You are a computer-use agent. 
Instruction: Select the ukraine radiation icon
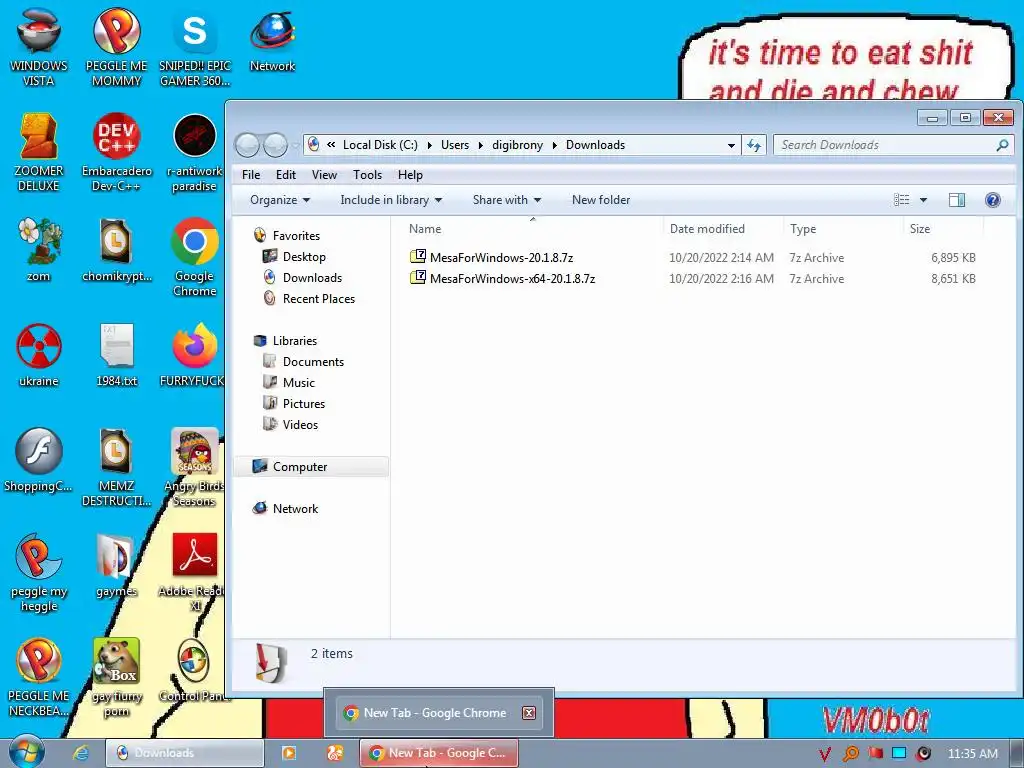[x=39, y=355]
